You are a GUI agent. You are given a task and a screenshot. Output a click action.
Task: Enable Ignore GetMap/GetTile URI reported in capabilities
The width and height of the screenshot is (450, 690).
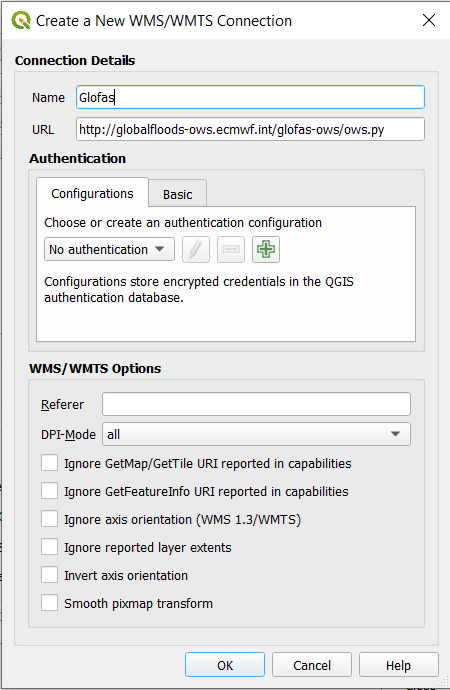point(49,463)
